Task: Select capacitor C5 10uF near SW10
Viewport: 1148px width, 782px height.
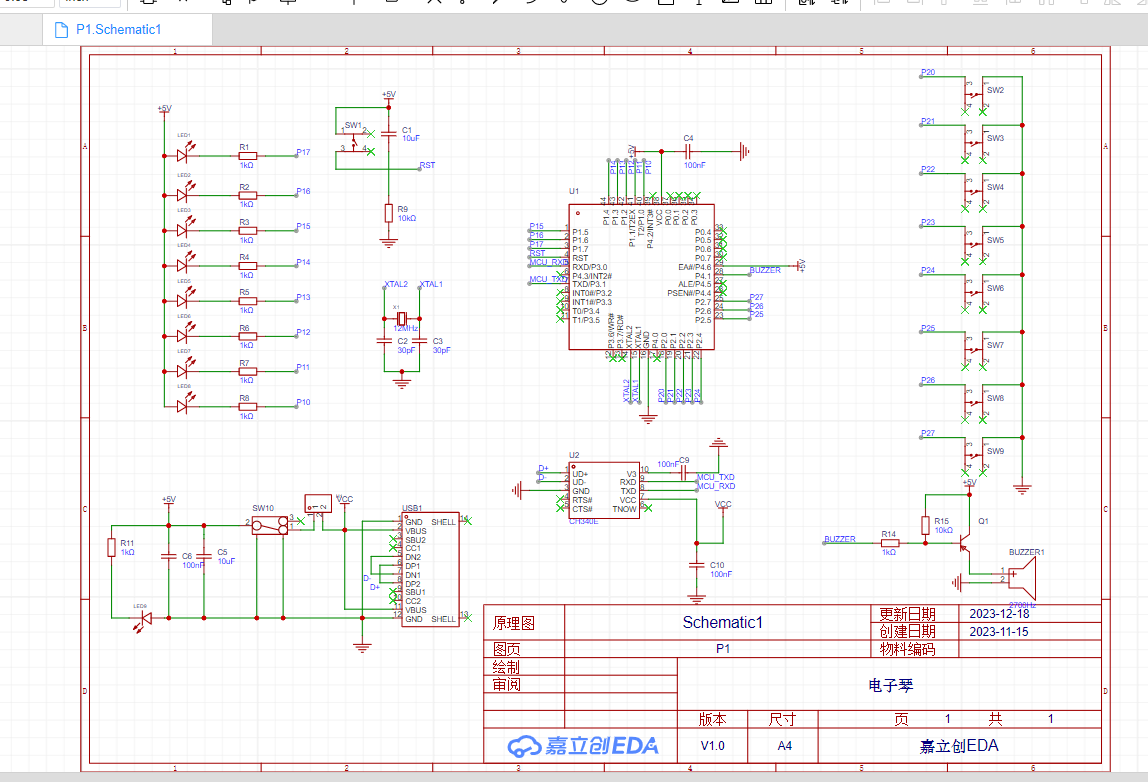Action: pos(204,556)
